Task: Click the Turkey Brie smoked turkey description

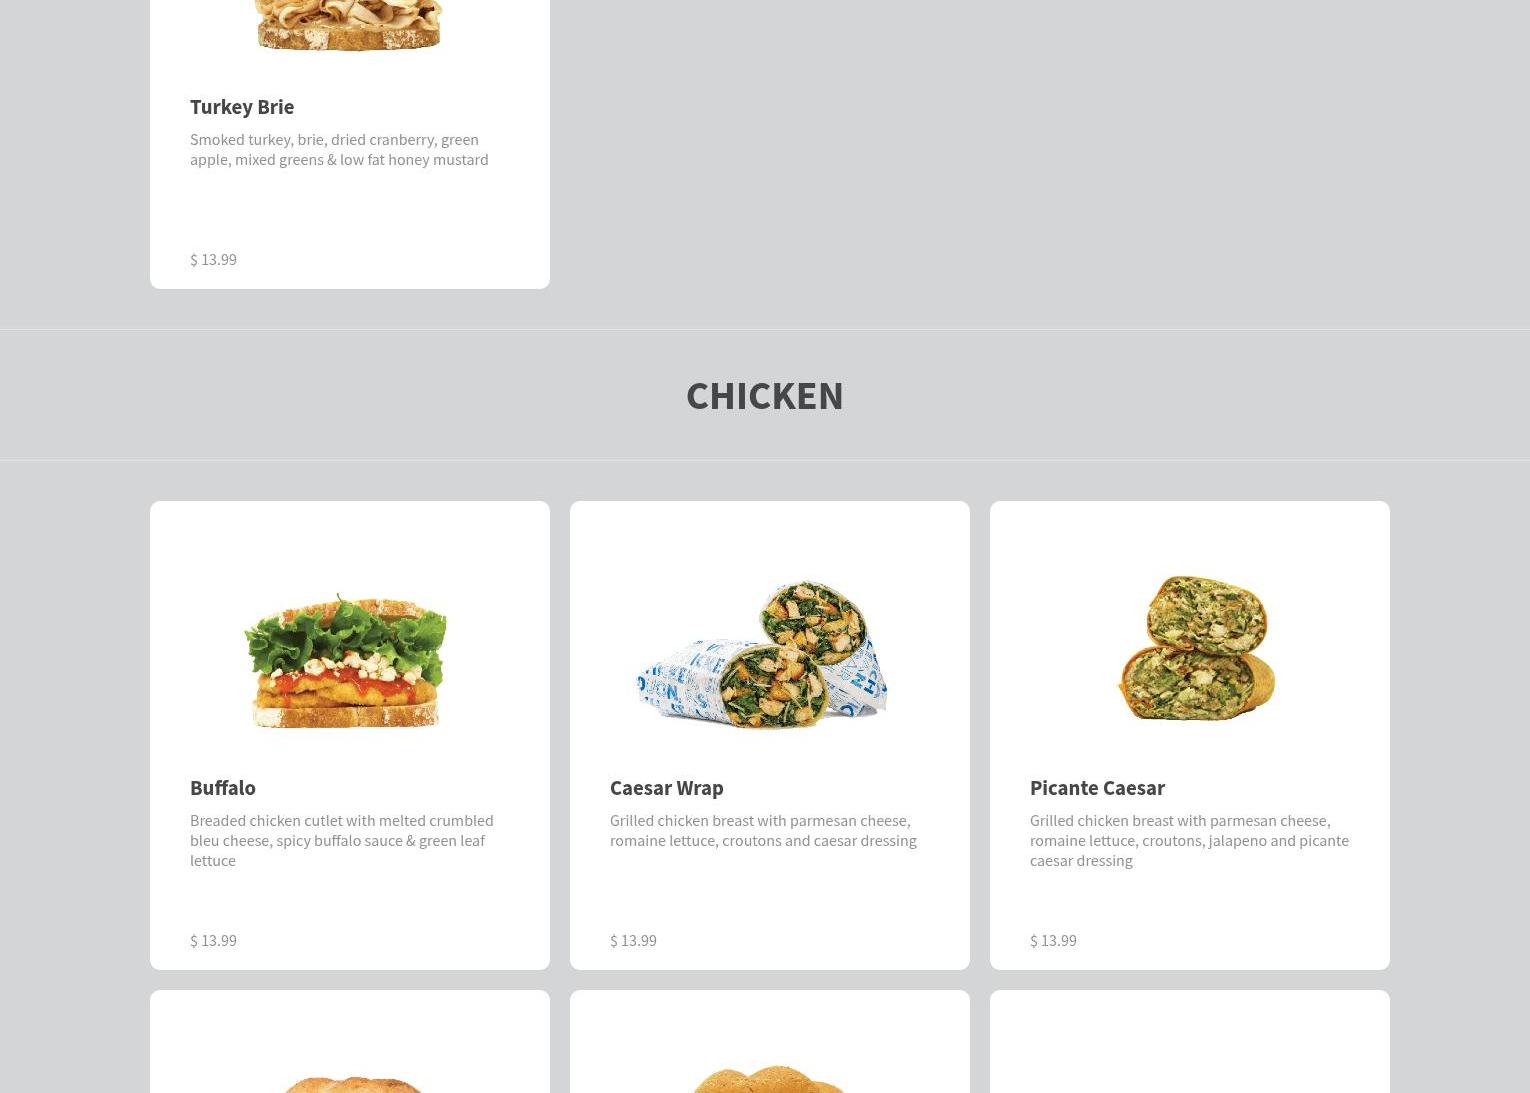Action: 339,149
